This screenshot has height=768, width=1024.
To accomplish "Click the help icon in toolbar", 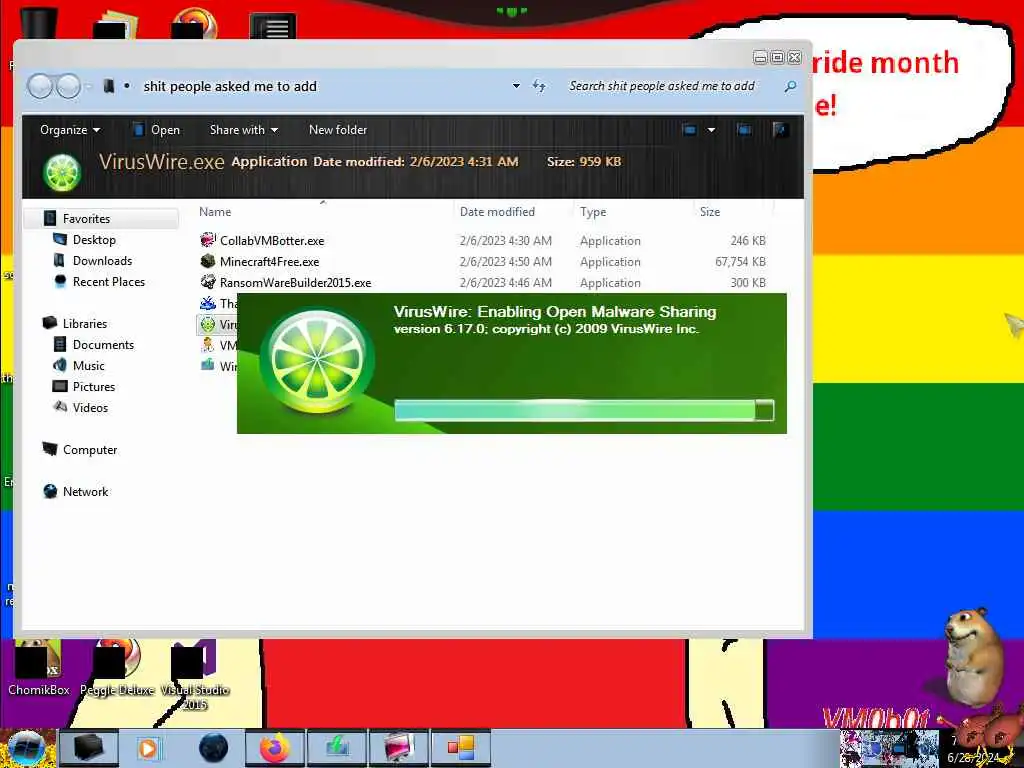I will coord(780,130).
